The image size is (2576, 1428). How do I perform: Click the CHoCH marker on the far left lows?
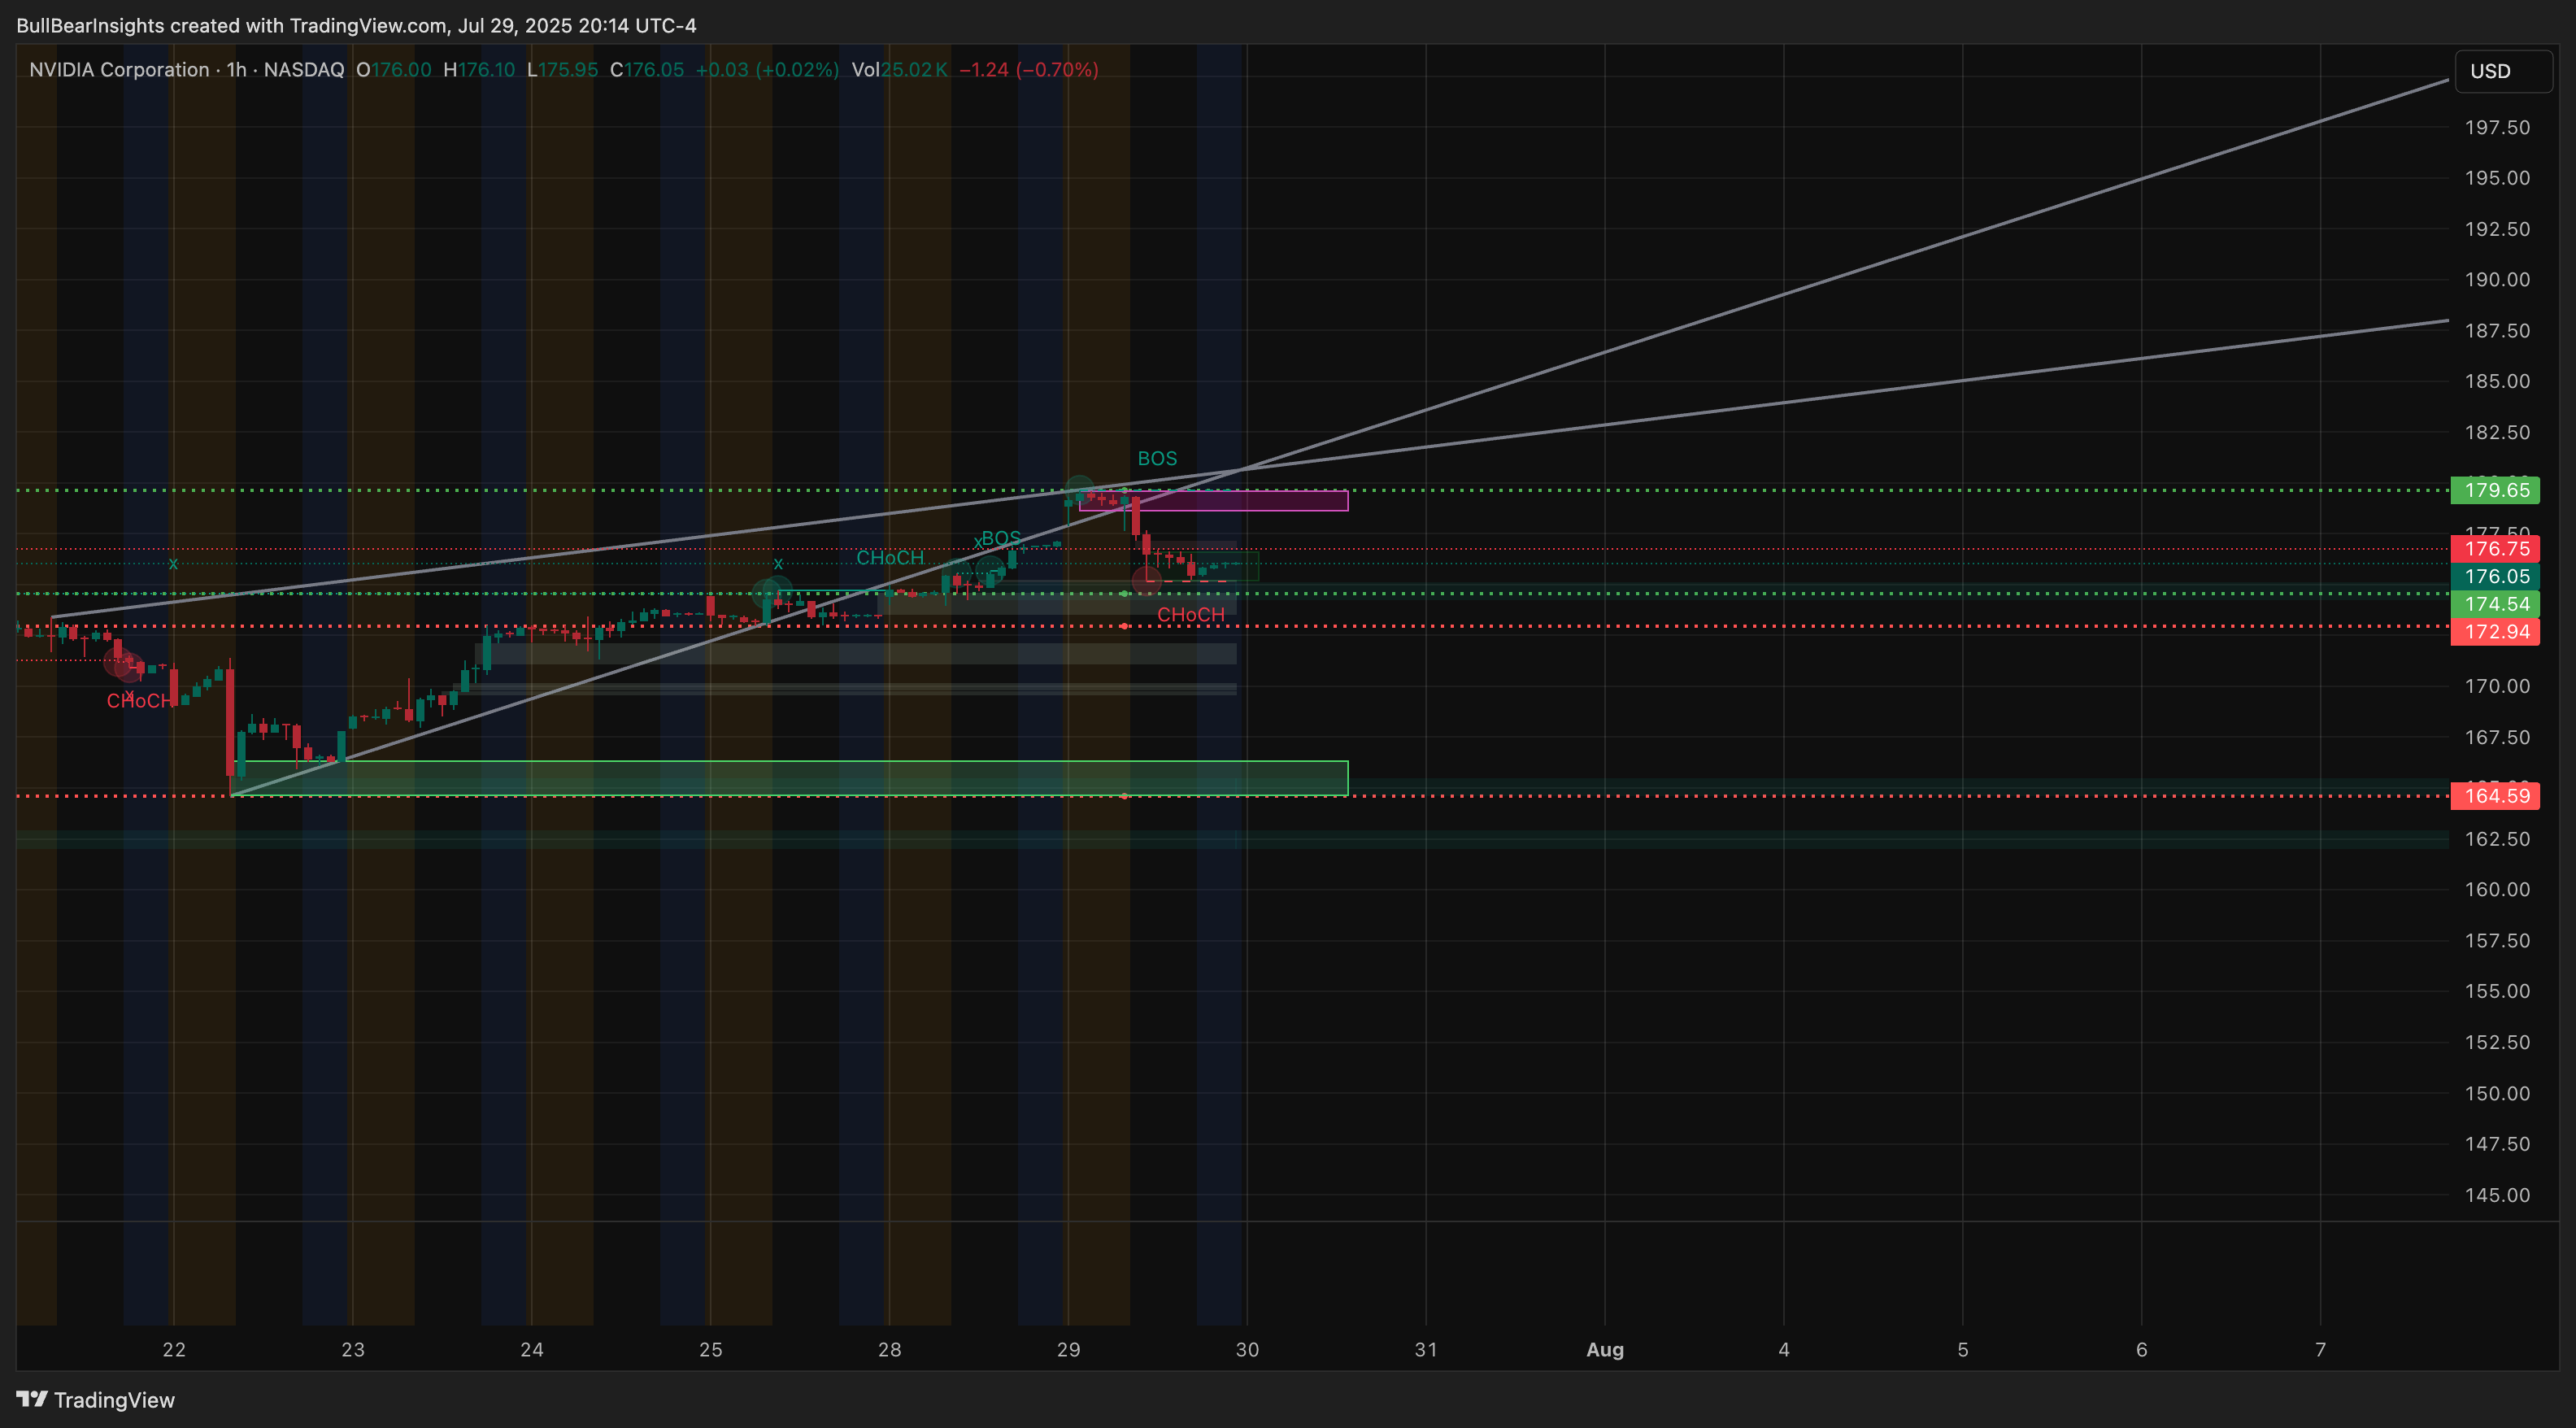pos(138,701)
